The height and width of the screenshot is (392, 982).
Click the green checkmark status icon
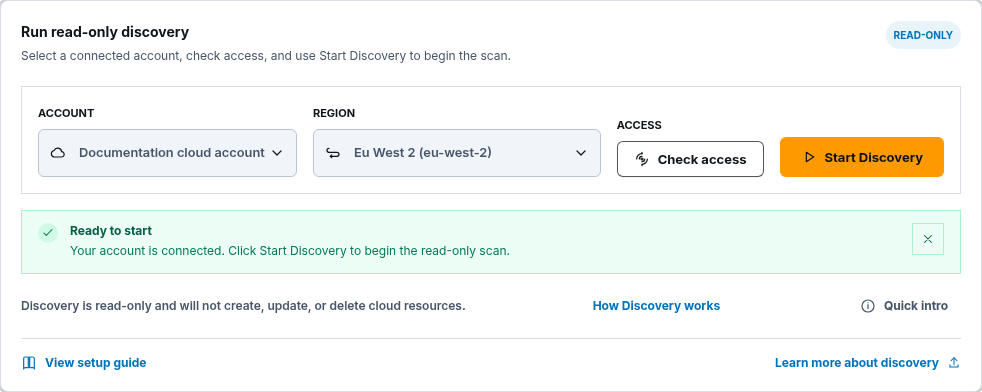48,232
